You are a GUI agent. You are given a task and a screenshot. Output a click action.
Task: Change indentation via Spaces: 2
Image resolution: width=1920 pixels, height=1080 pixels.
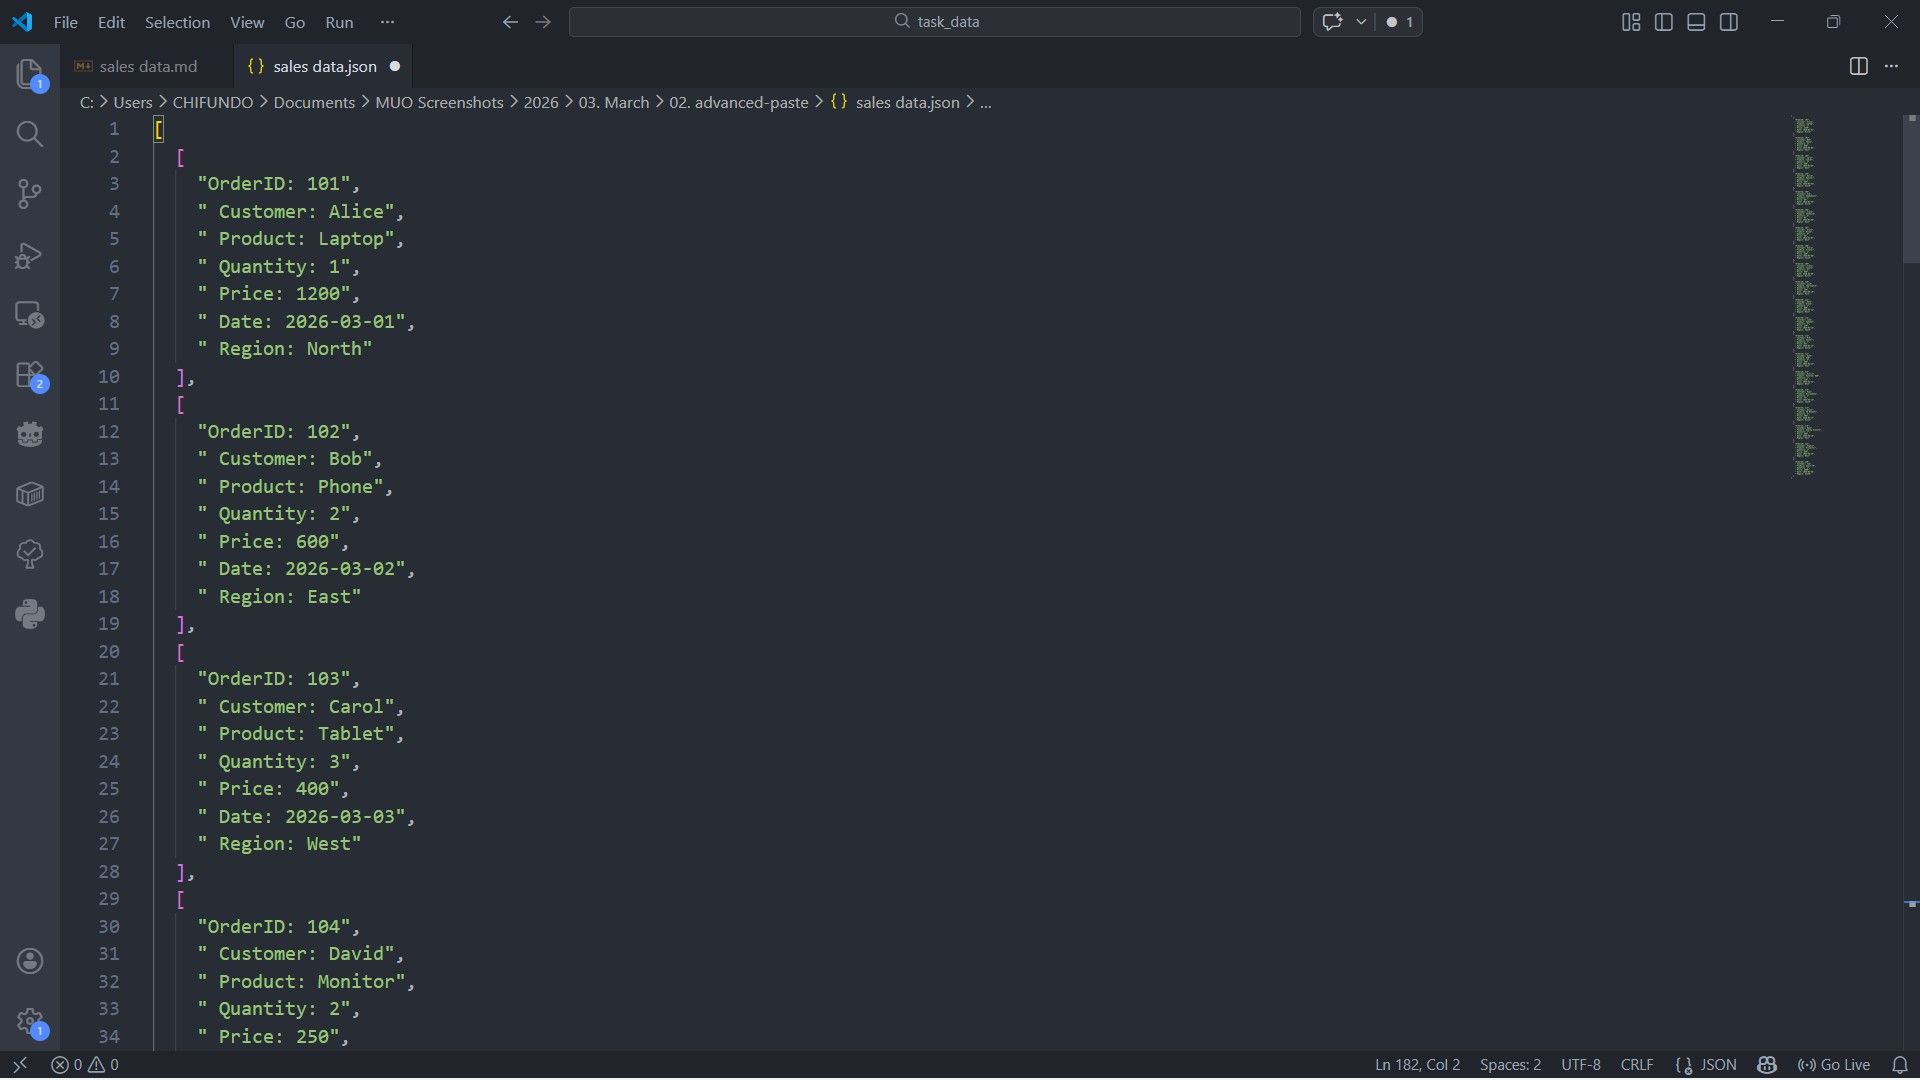1510,1065
